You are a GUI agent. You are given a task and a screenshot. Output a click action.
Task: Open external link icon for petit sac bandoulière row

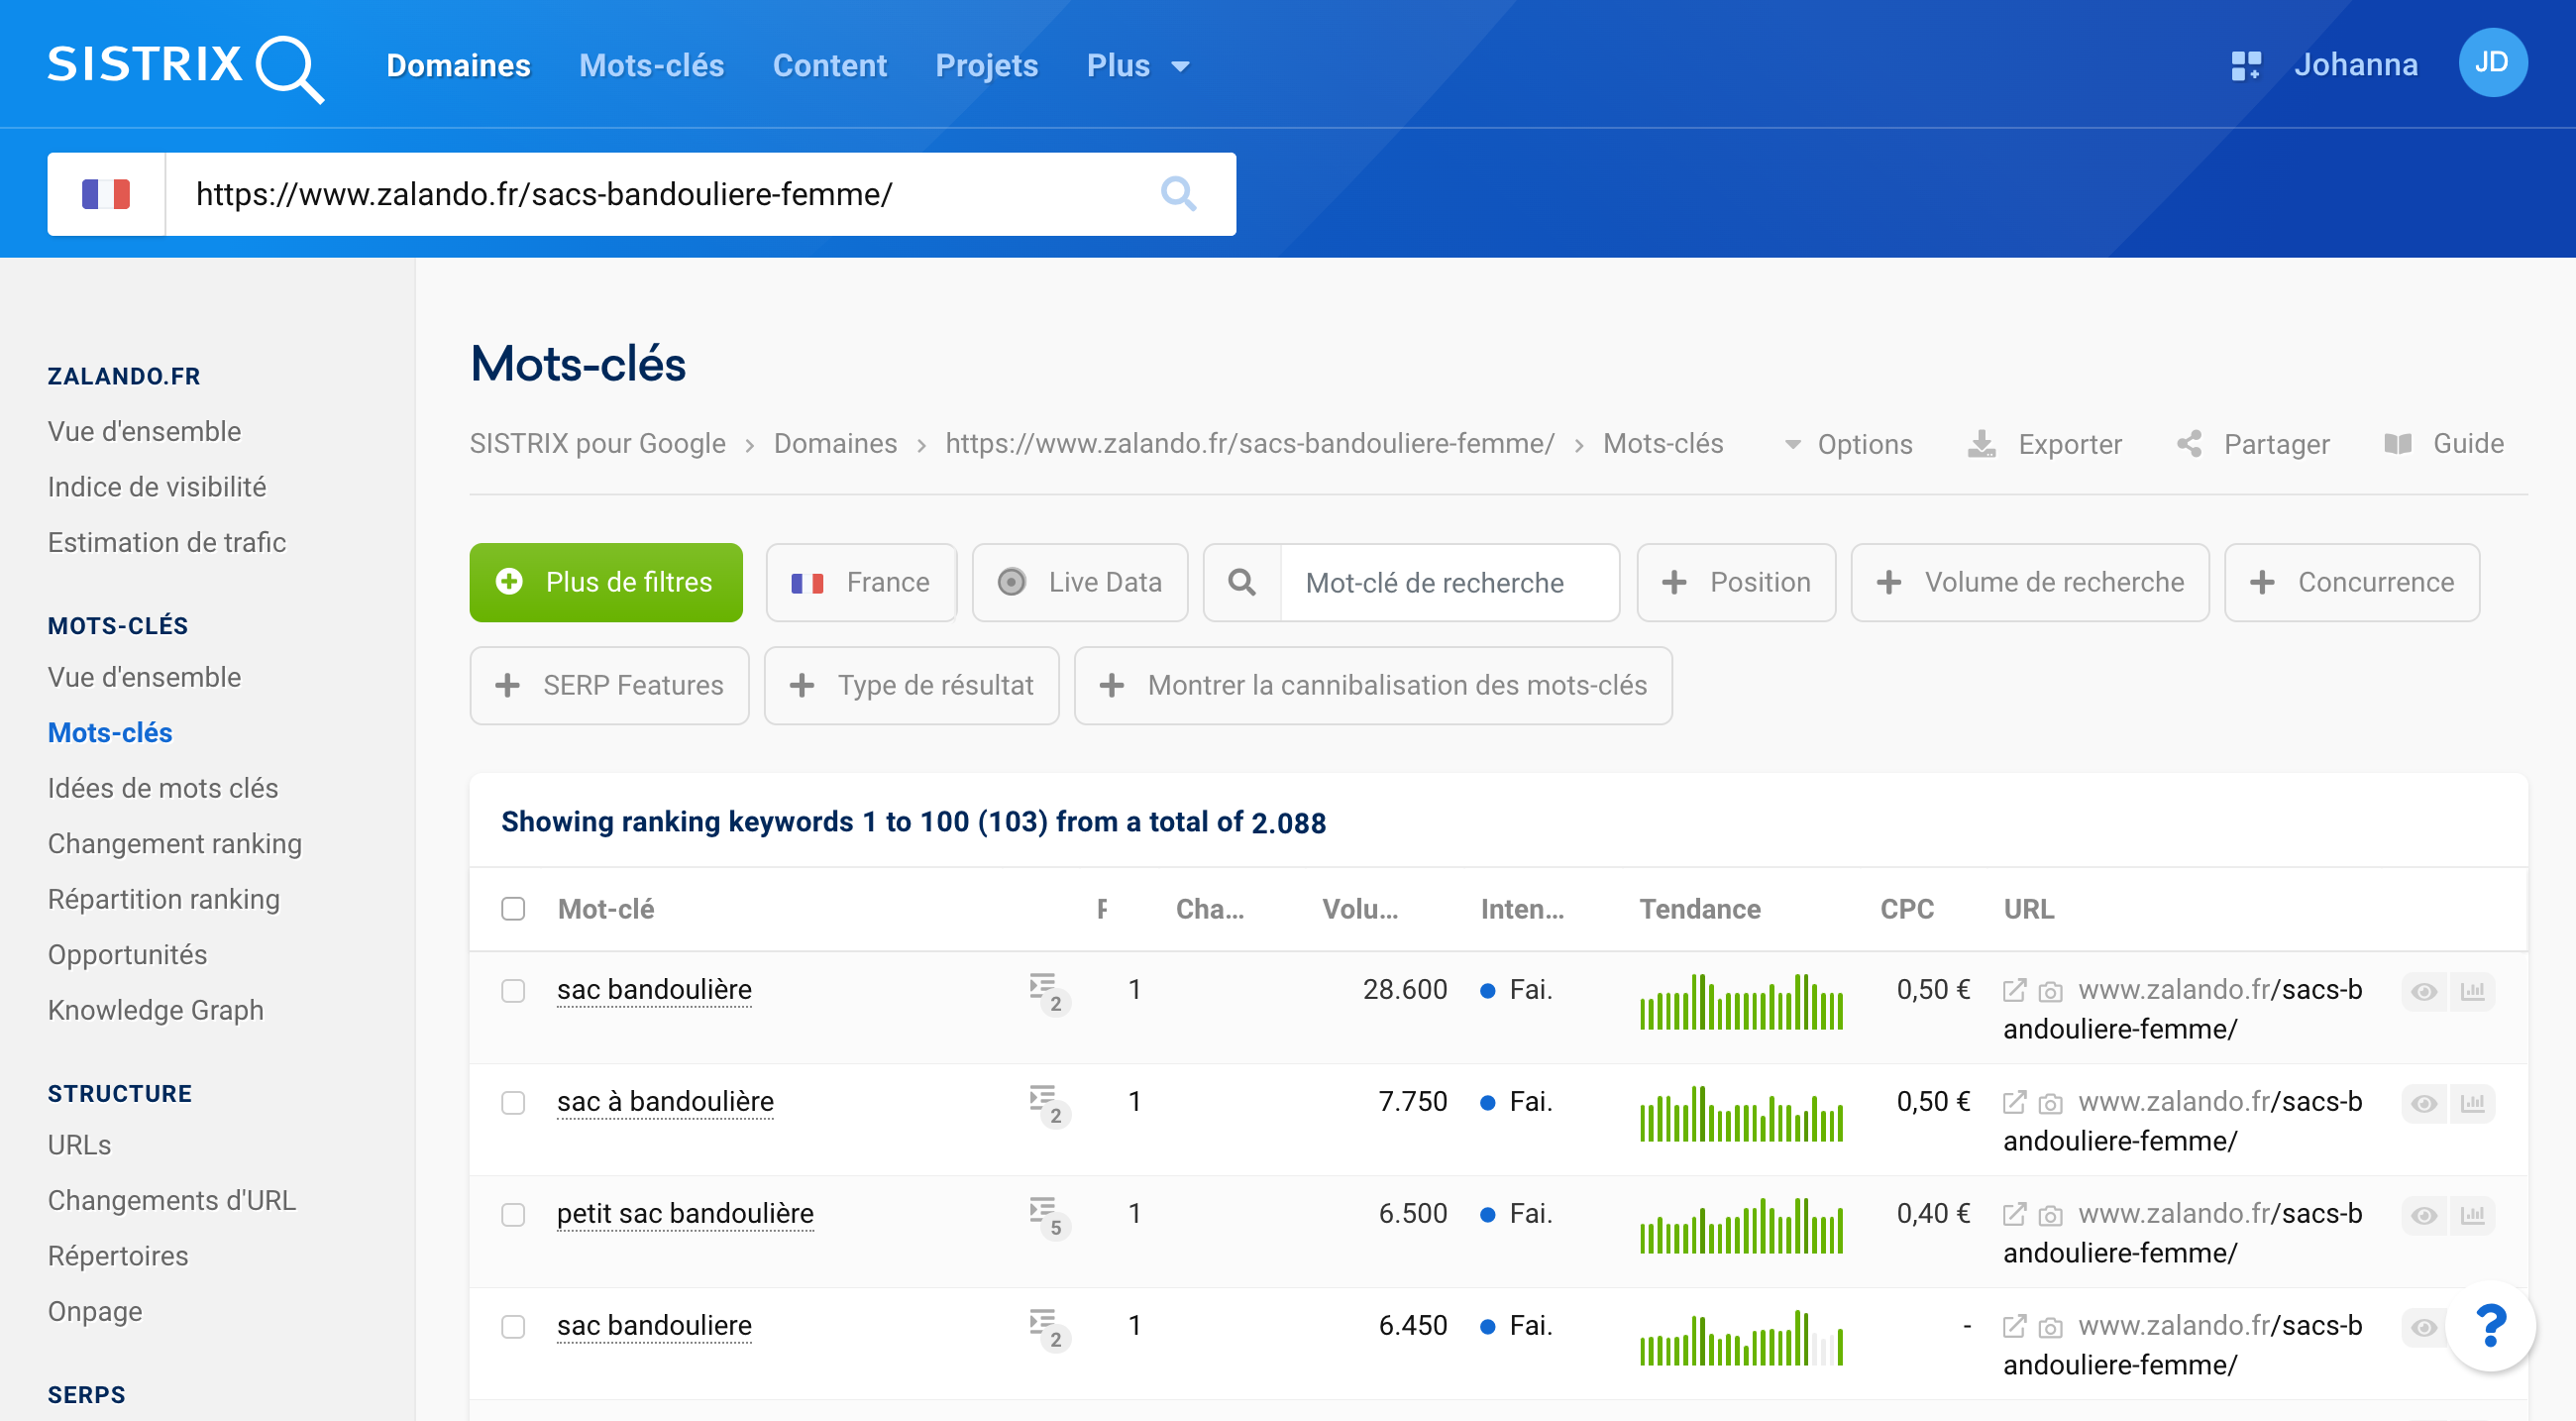[2014, 1214]
